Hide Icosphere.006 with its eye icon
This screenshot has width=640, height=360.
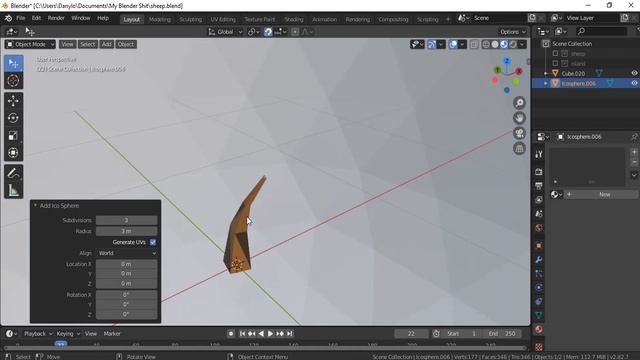pyautogui.click(x=634, y=83)
